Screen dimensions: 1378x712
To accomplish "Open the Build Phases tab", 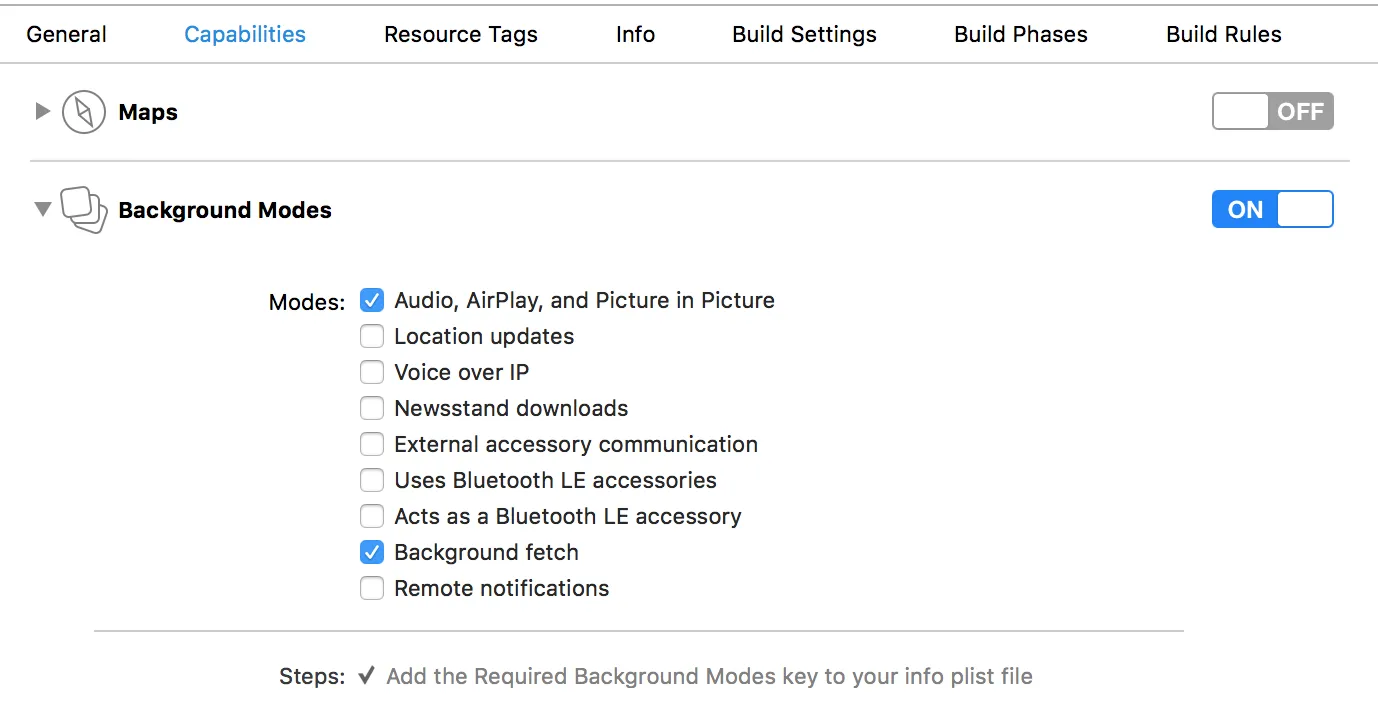I will 1020,34.
